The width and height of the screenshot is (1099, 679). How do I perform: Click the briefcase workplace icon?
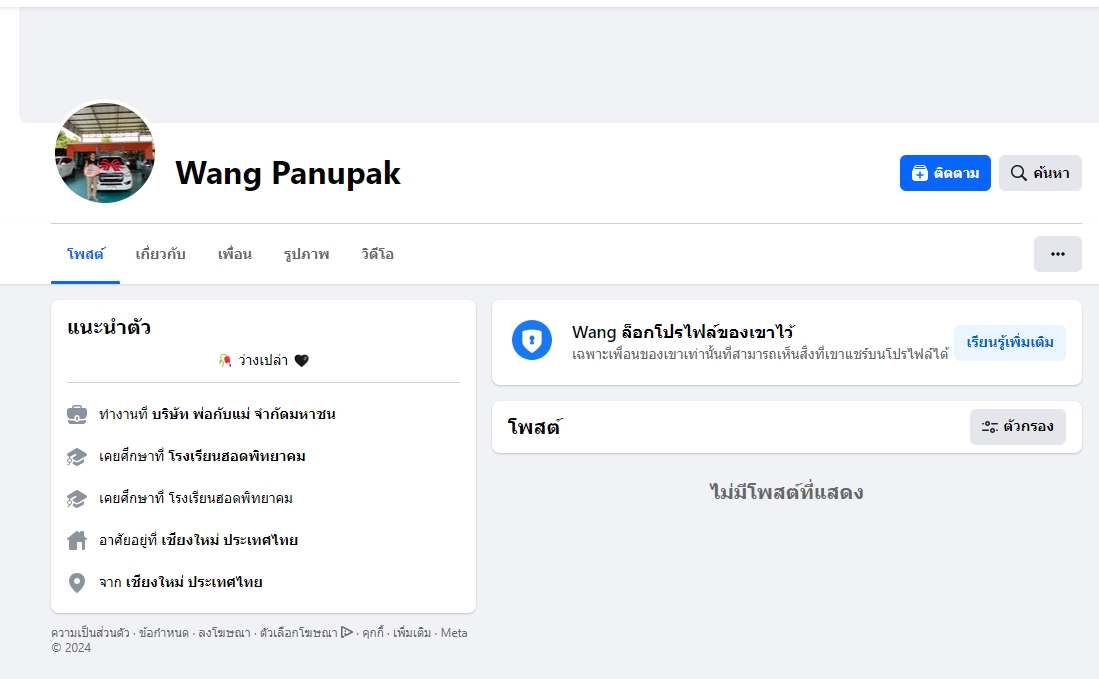pos(77,414)
